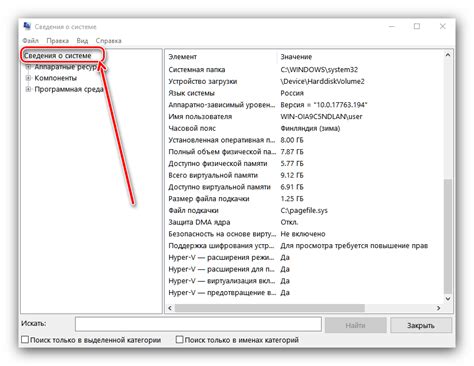Select the Файл подкачки row
Screen dimensions: 474x366
pos(304,211)
